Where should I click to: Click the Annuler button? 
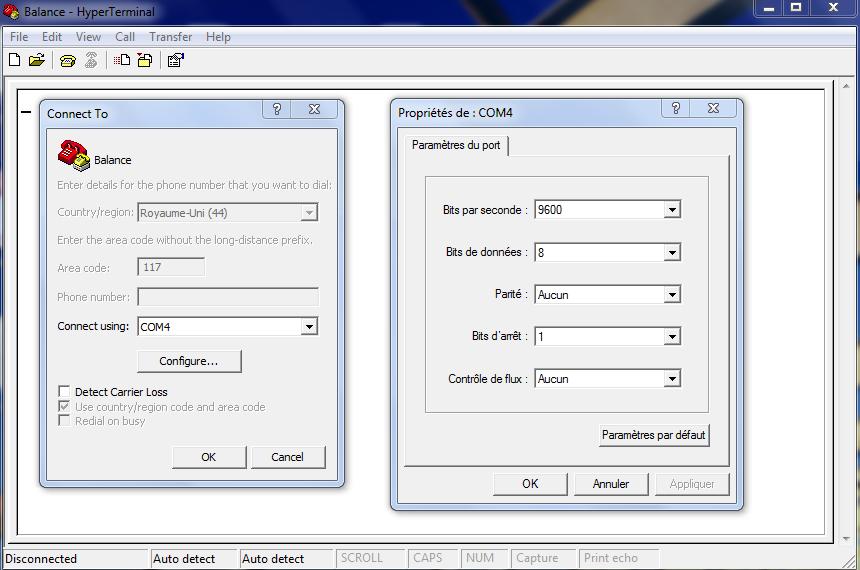(611, 484)
